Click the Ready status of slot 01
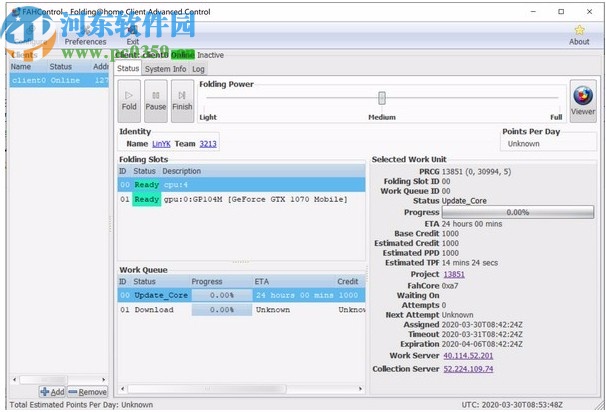 146,199
